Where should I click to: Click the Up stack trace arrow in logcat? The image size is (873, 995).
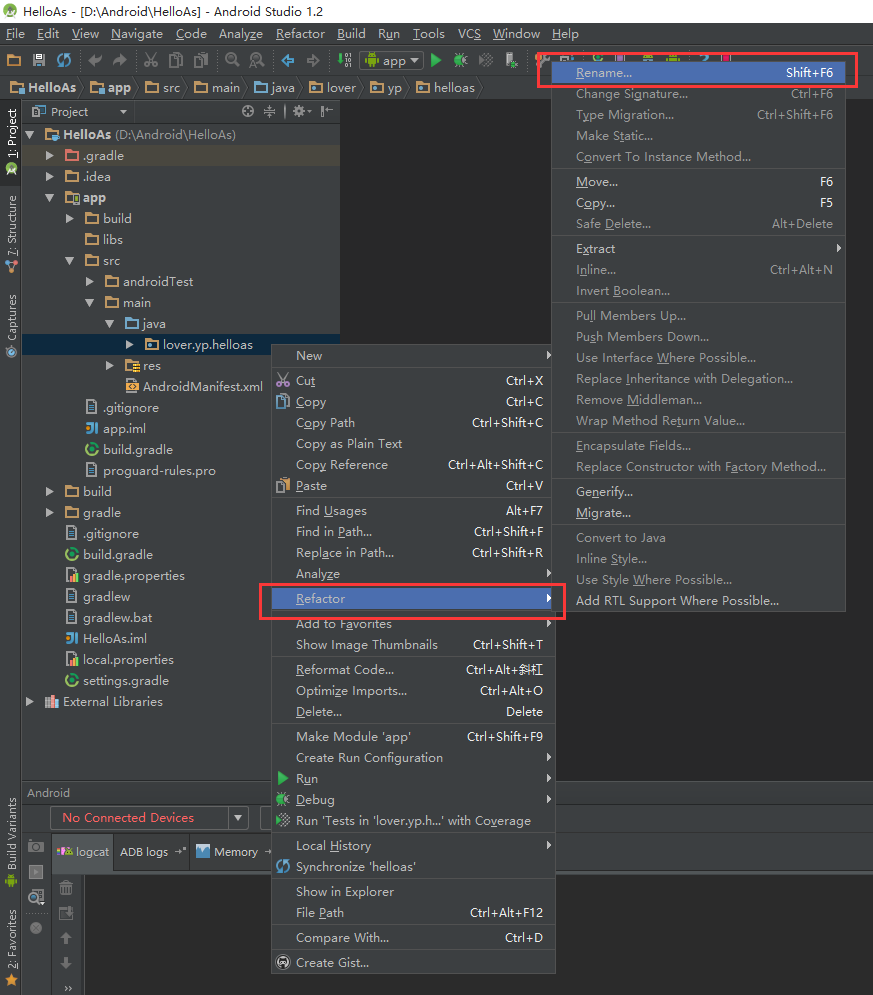[x=66, y=938]
